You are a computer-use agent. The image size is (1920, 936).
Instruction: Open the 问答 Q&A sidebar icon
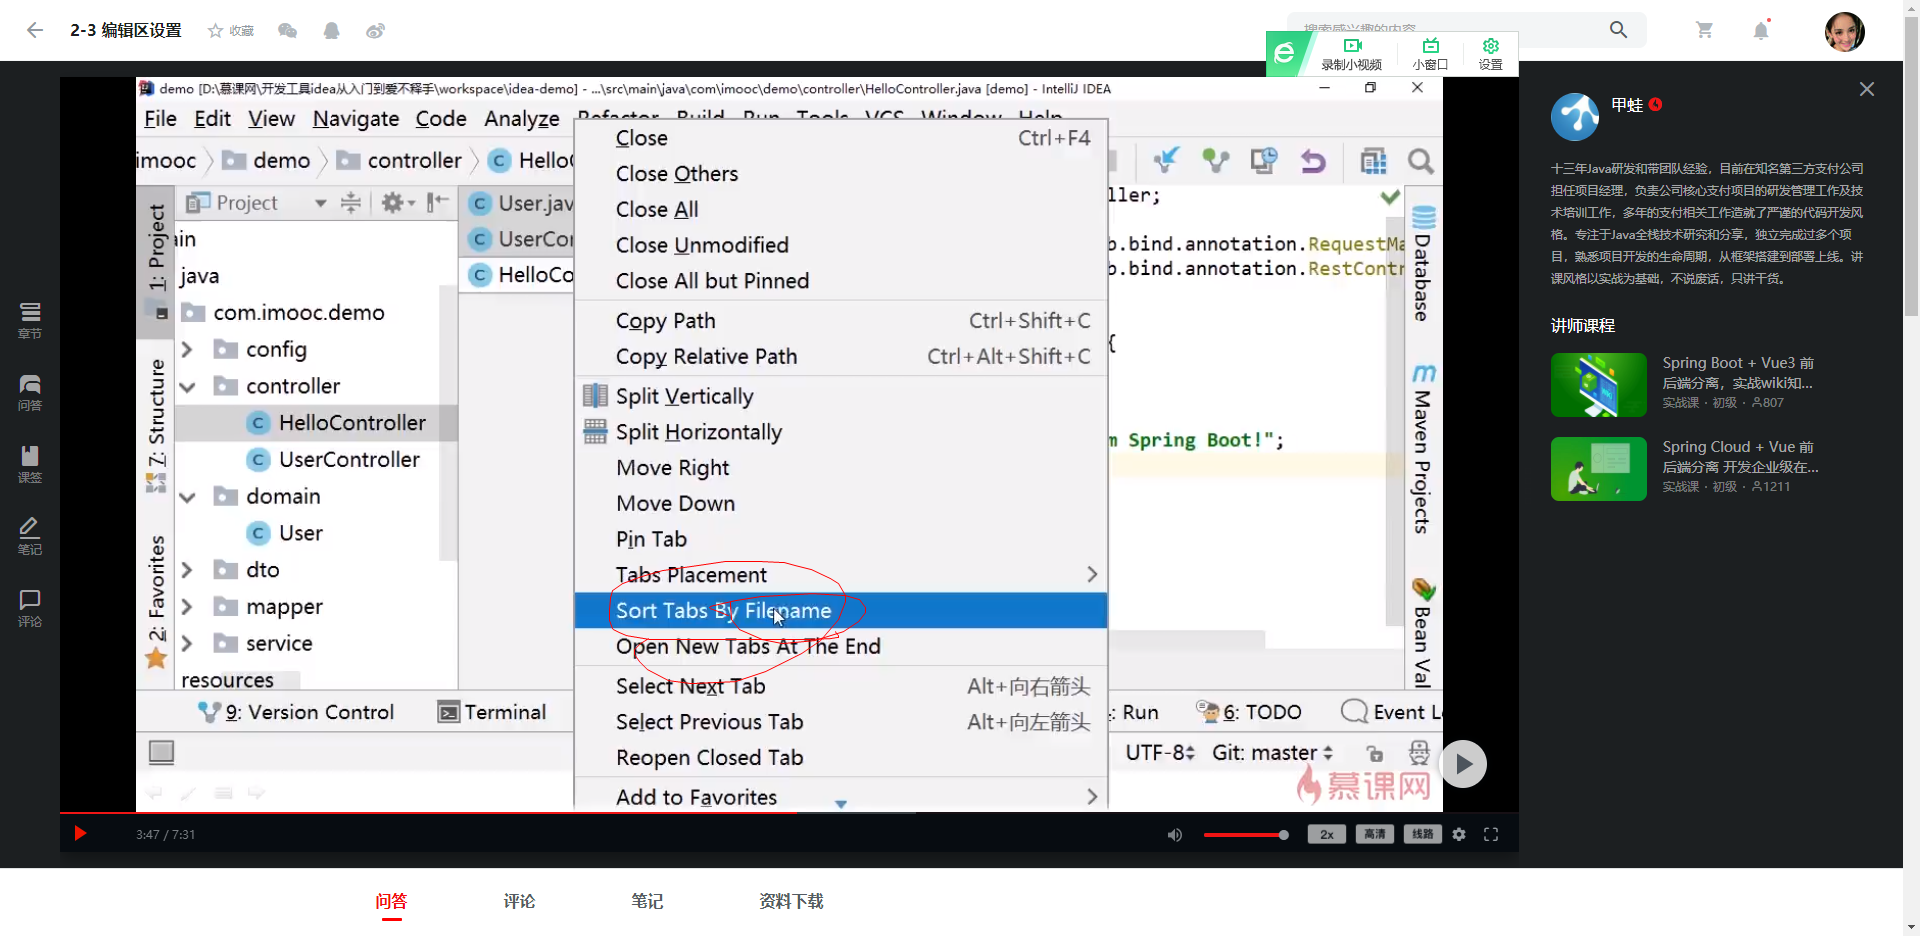[30, 392]
